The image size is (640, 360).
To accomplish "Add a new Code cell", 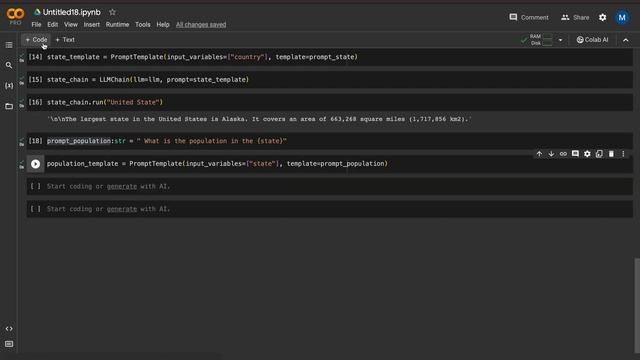I will pyautogui.click(x=36, y=40).
